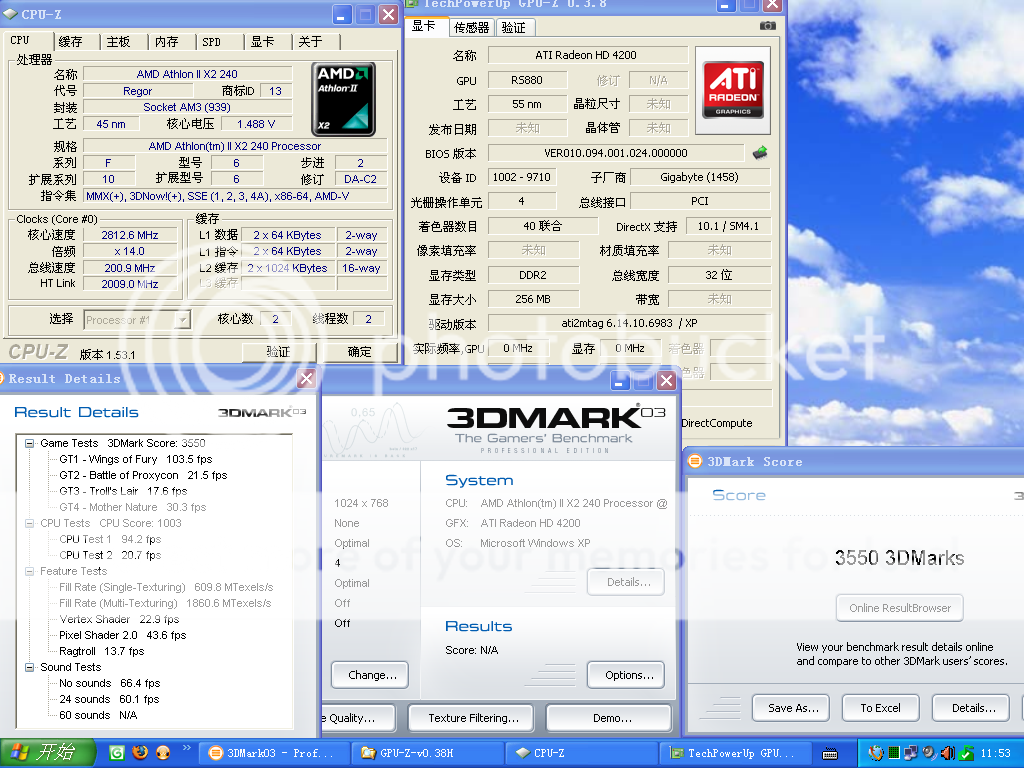Switch to 传感器 tab in GPU-Z
1024x768 pixels.
pyautogui.click(x=472, y=27)
